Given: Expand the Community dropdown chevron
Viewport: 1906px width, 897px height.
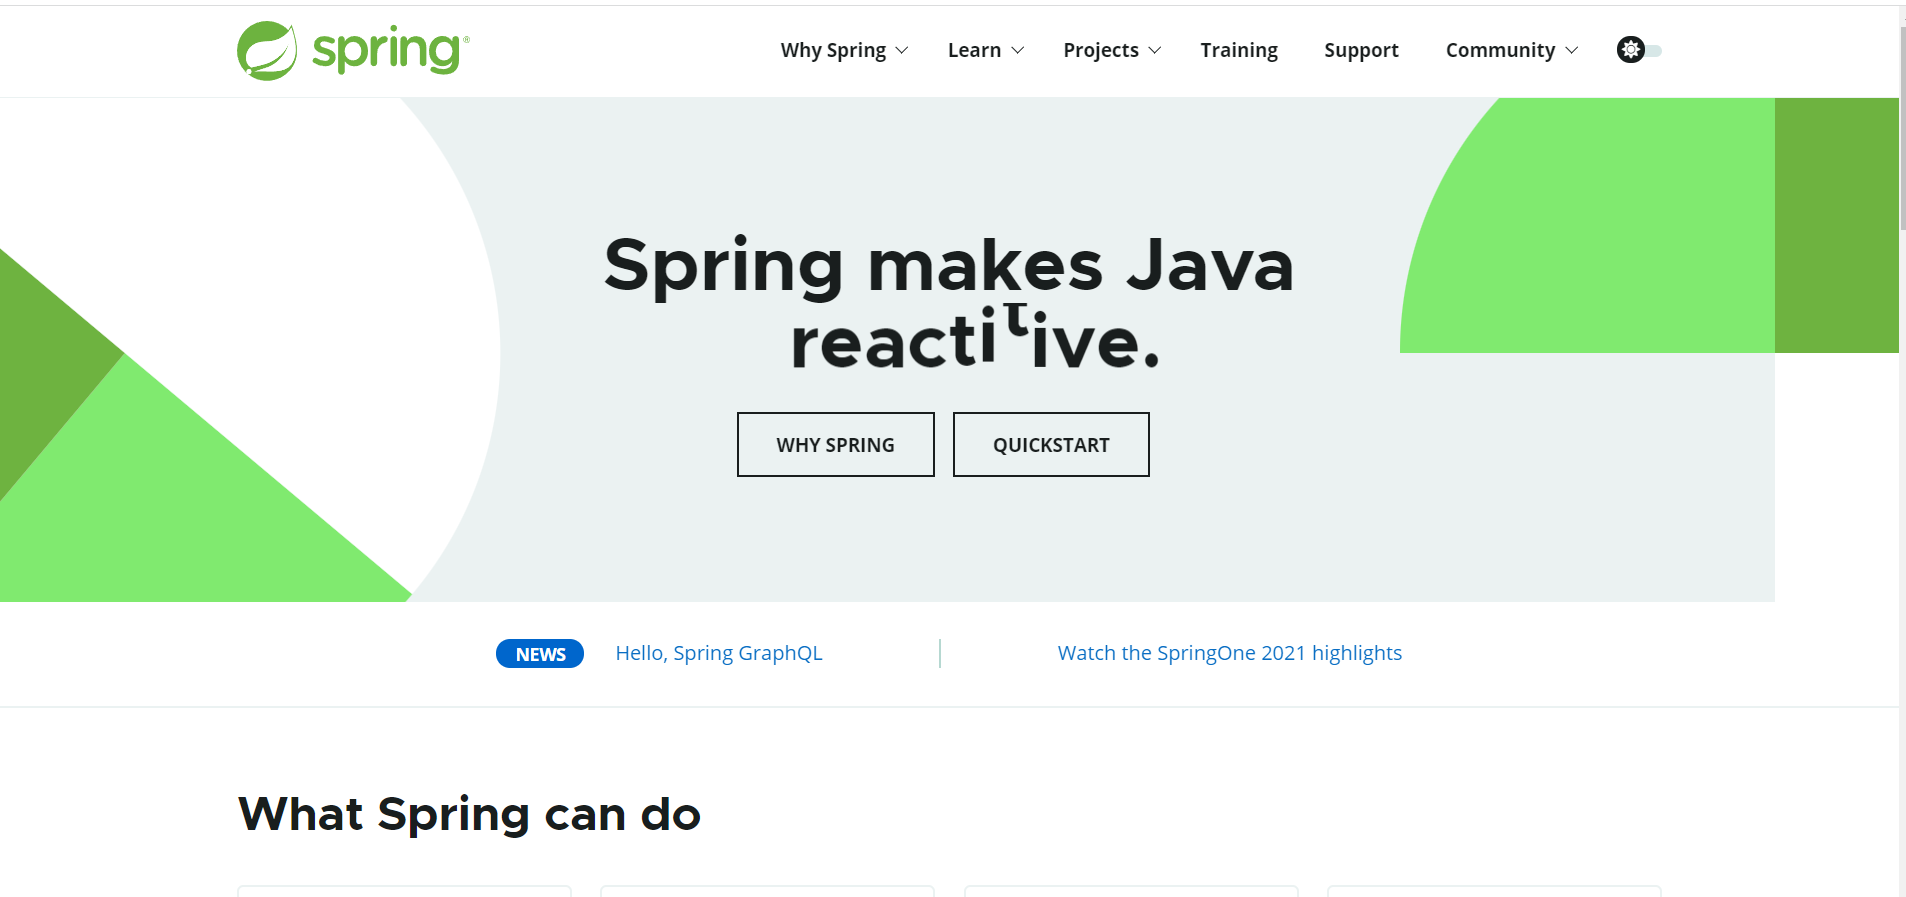Looking at the screenshot, I should tap(1572, 50).
